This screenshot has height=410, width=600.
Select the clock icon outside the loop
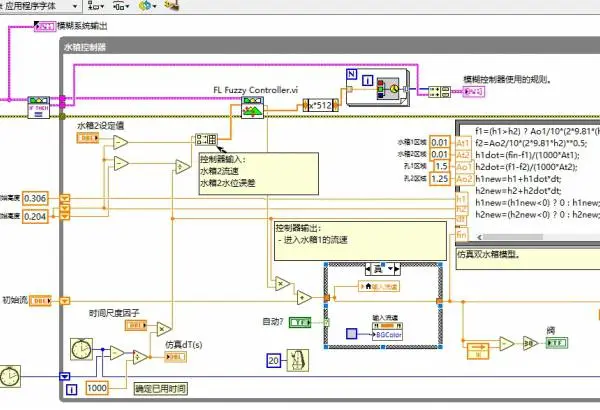(10, 376)
